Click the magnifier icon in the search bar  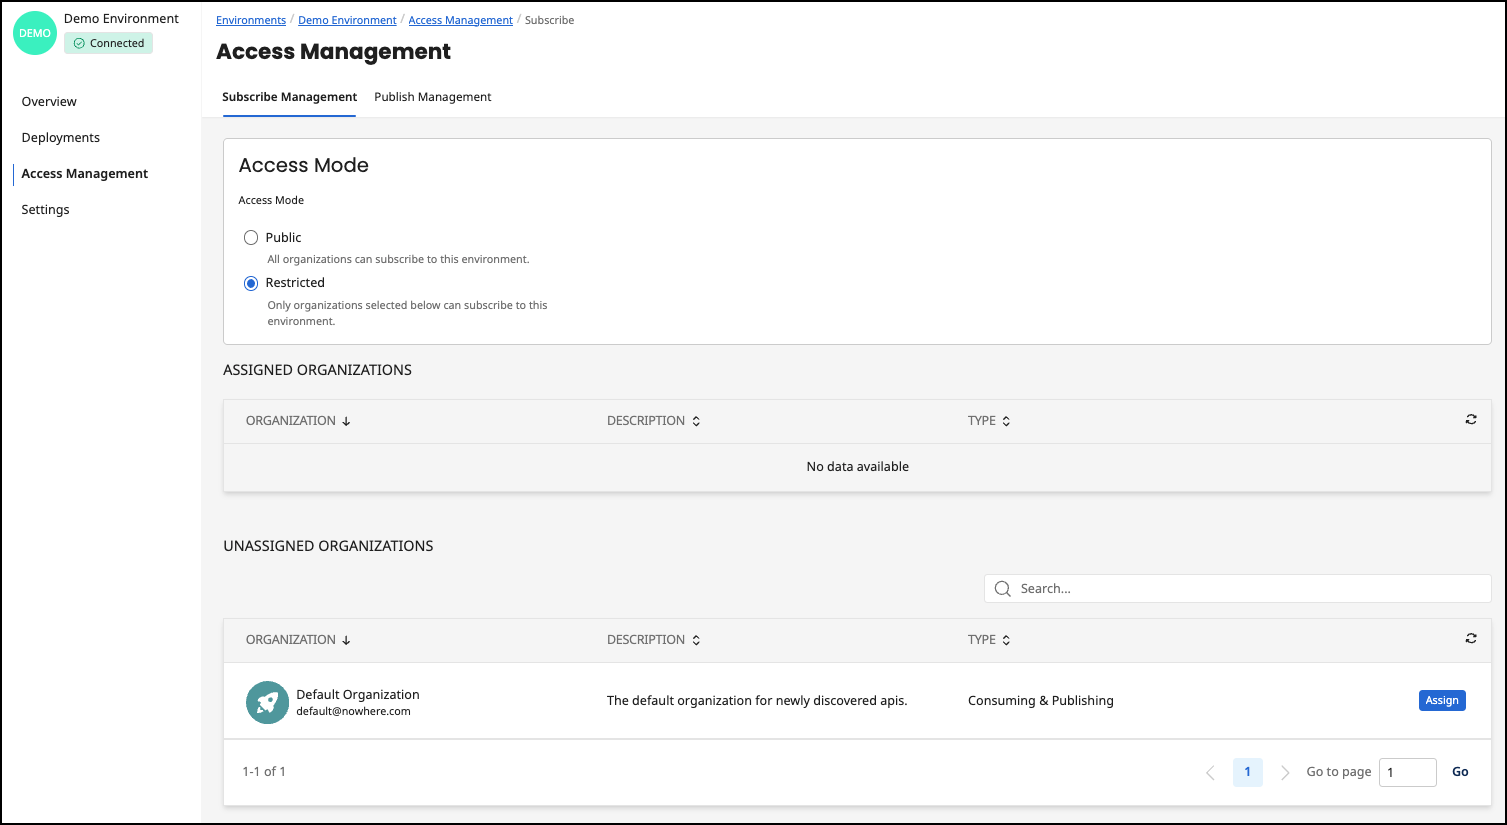(x=1003, y=588)
